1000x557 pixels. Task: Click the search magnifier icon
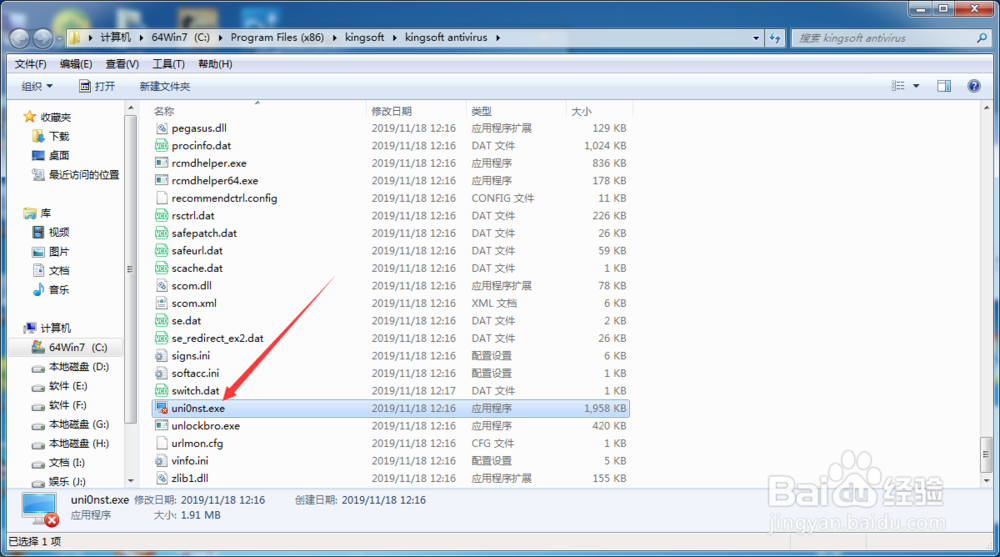click(982, 38)
